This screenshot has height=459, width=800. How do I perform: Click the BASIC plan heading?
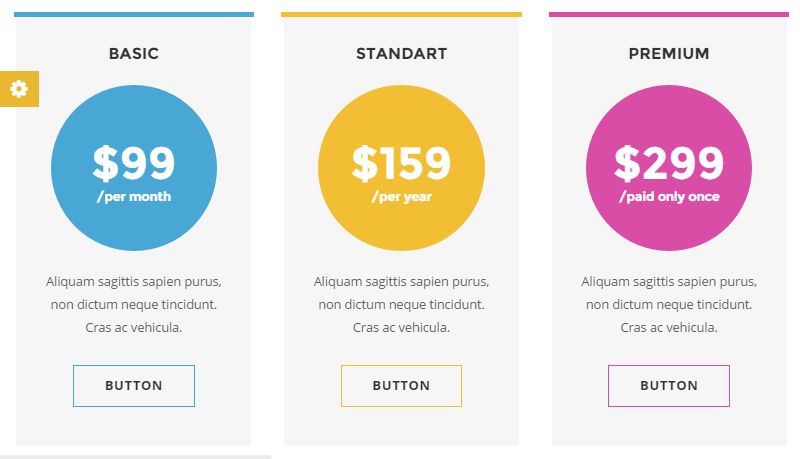(134, 54)
